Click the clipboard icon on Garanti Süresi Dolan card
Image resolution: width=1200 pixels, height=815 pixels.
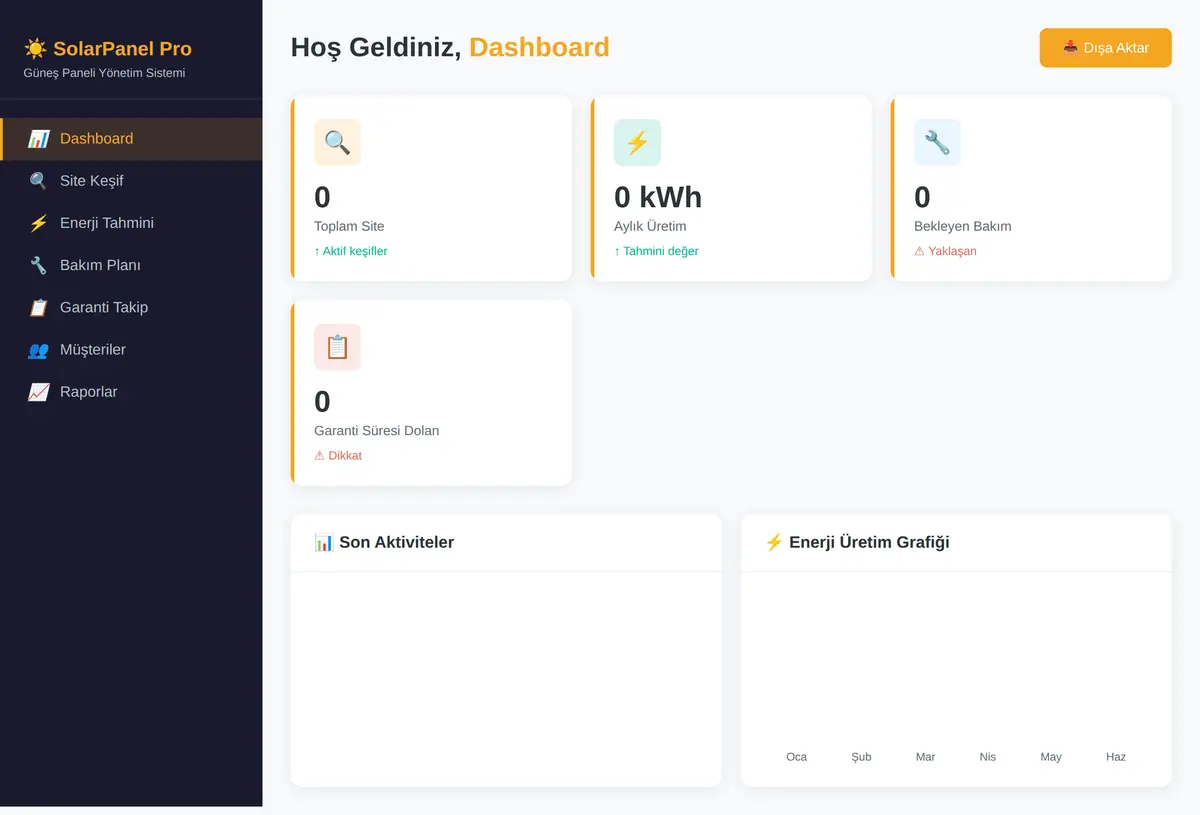tap(337, 347)
